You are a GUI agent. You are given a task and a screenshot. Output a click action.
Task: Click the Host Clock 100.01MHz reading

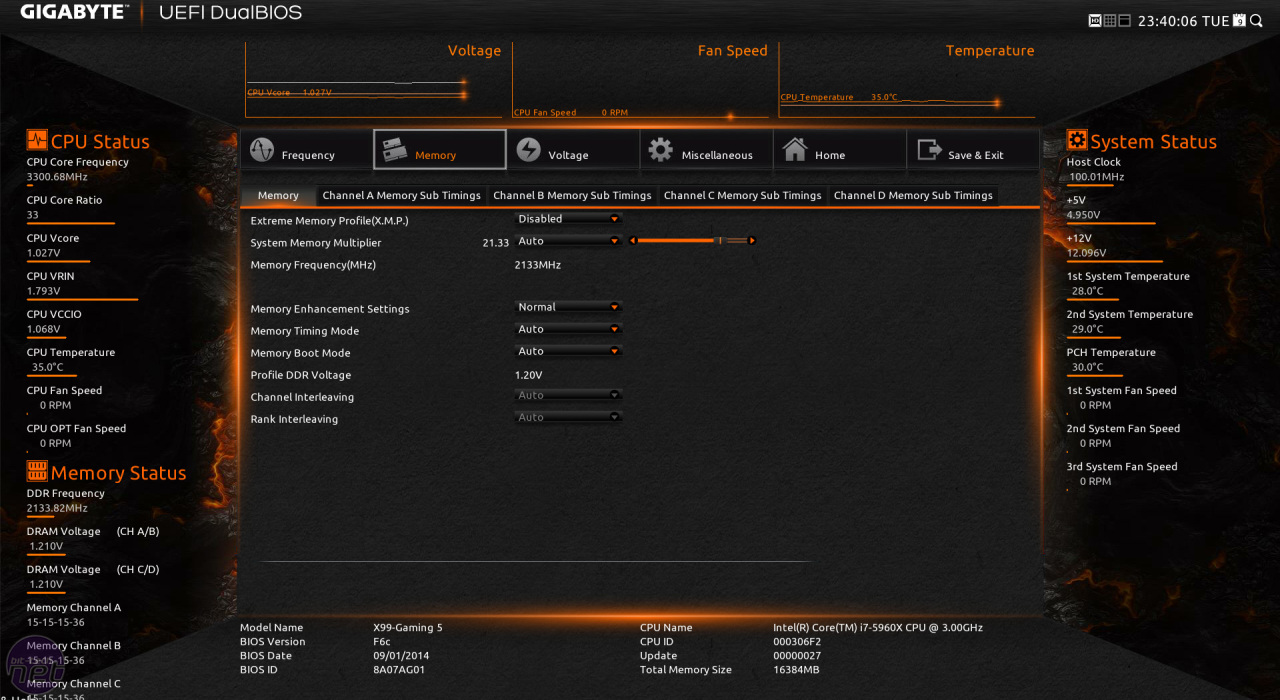1097,177
